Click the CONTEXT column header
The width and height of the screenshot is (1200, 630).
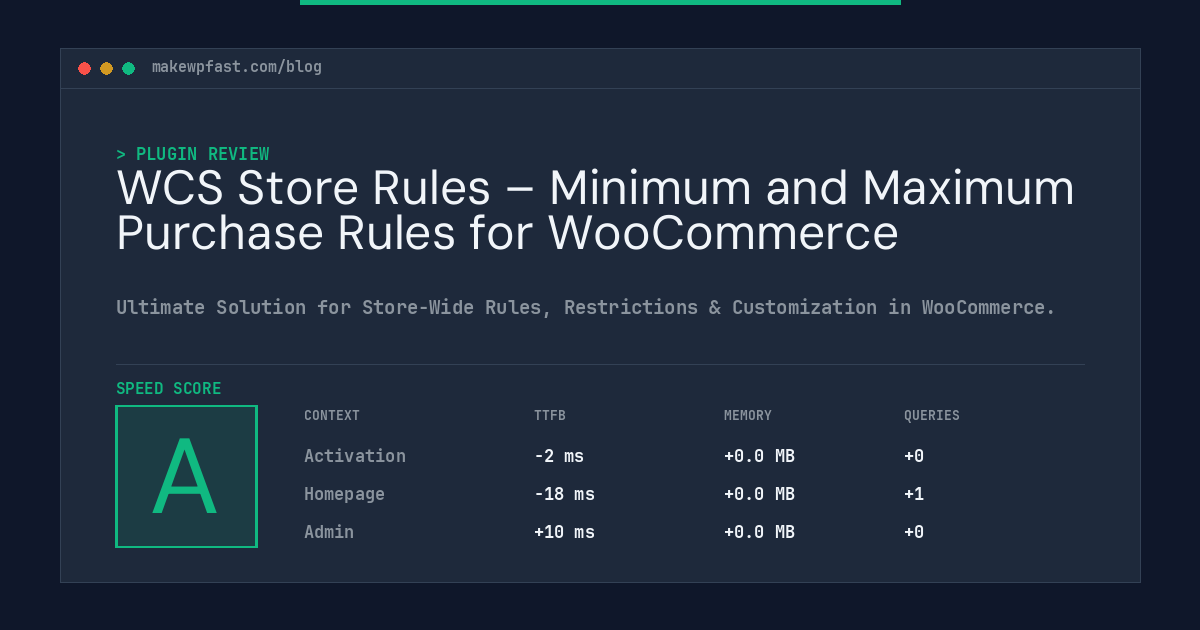click(x=332, y=416)
